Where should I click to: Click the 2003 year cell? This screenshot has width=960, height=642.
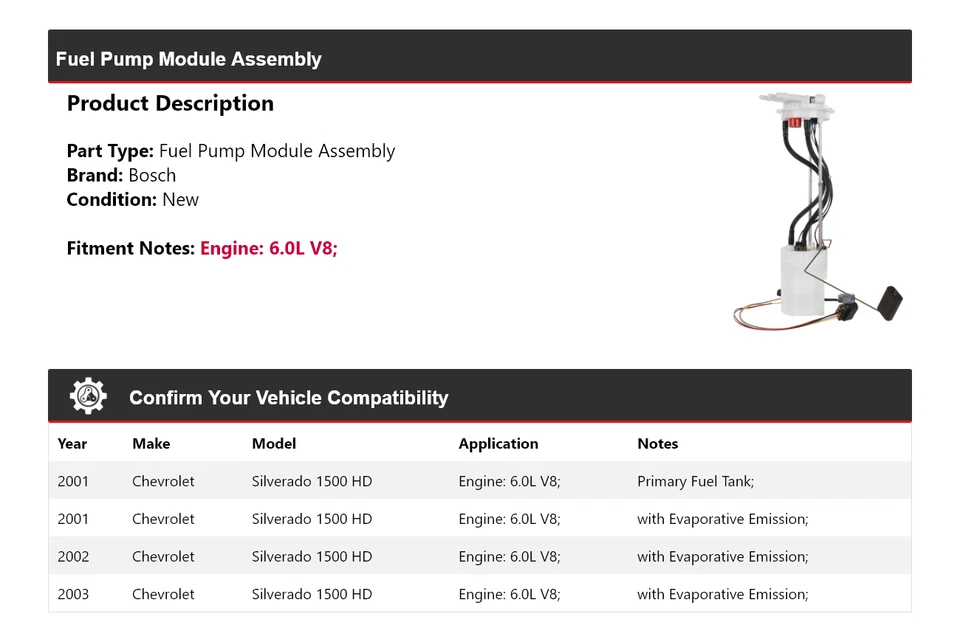[73, 595]
